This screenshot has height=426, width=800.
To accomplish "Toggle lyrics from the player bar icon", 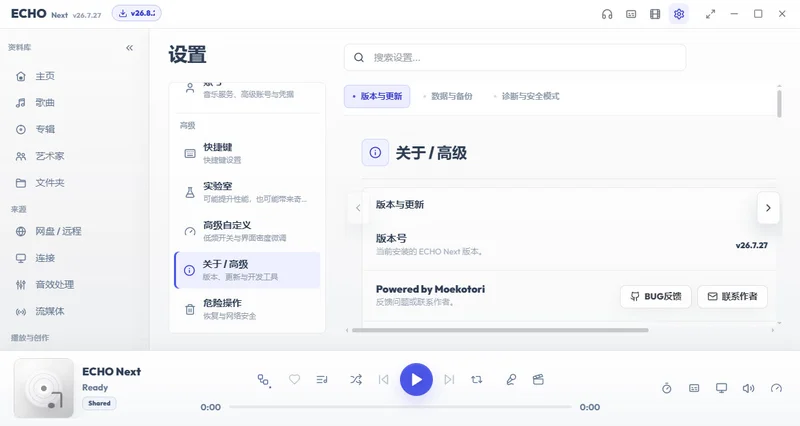I will click(x=694, y=388).
